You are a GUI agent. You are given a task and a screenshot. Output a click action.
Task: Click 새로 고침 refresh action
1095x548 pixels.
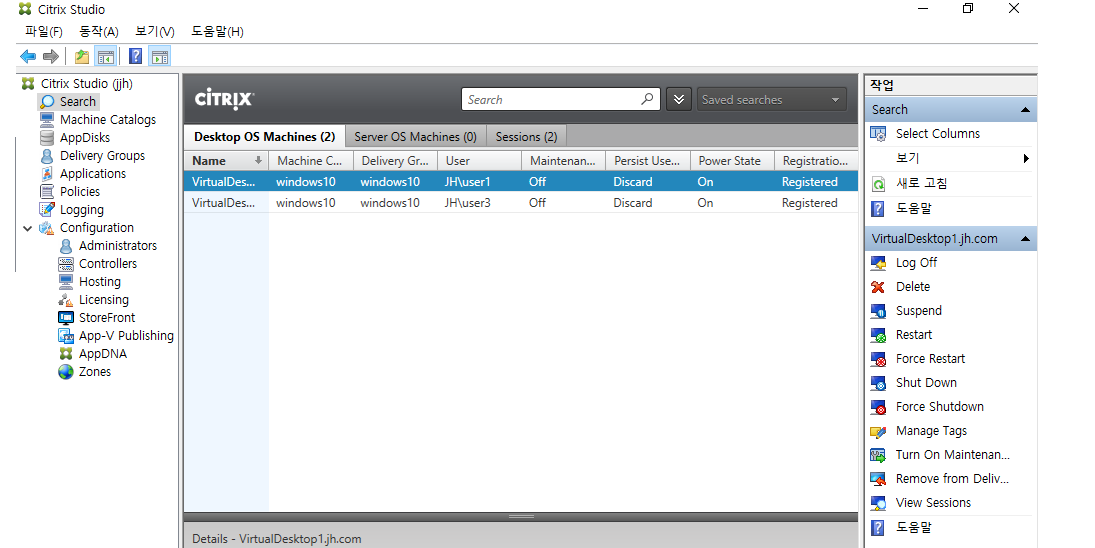pos(922,184)
